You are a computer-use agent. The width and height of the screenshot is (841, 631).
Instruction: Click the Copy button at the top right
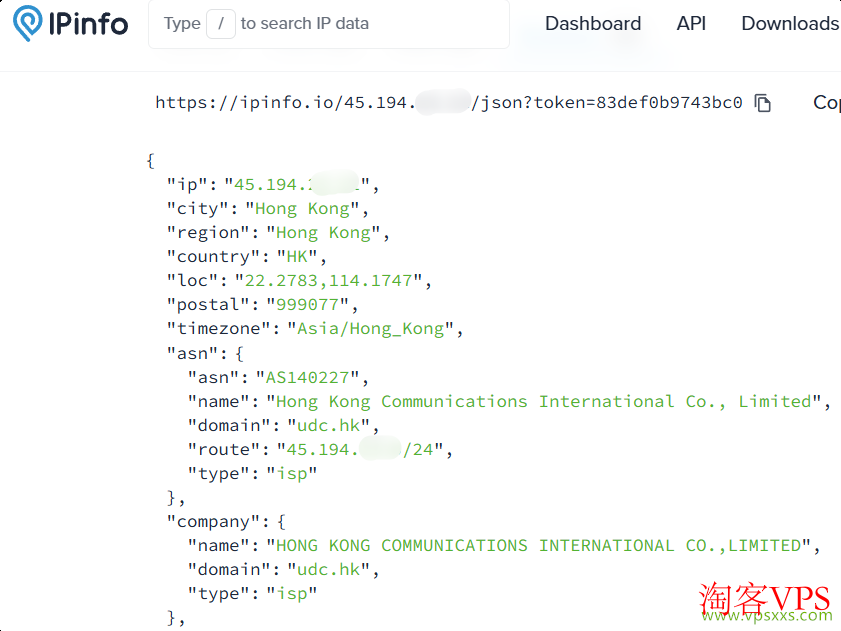coord(826,102)
